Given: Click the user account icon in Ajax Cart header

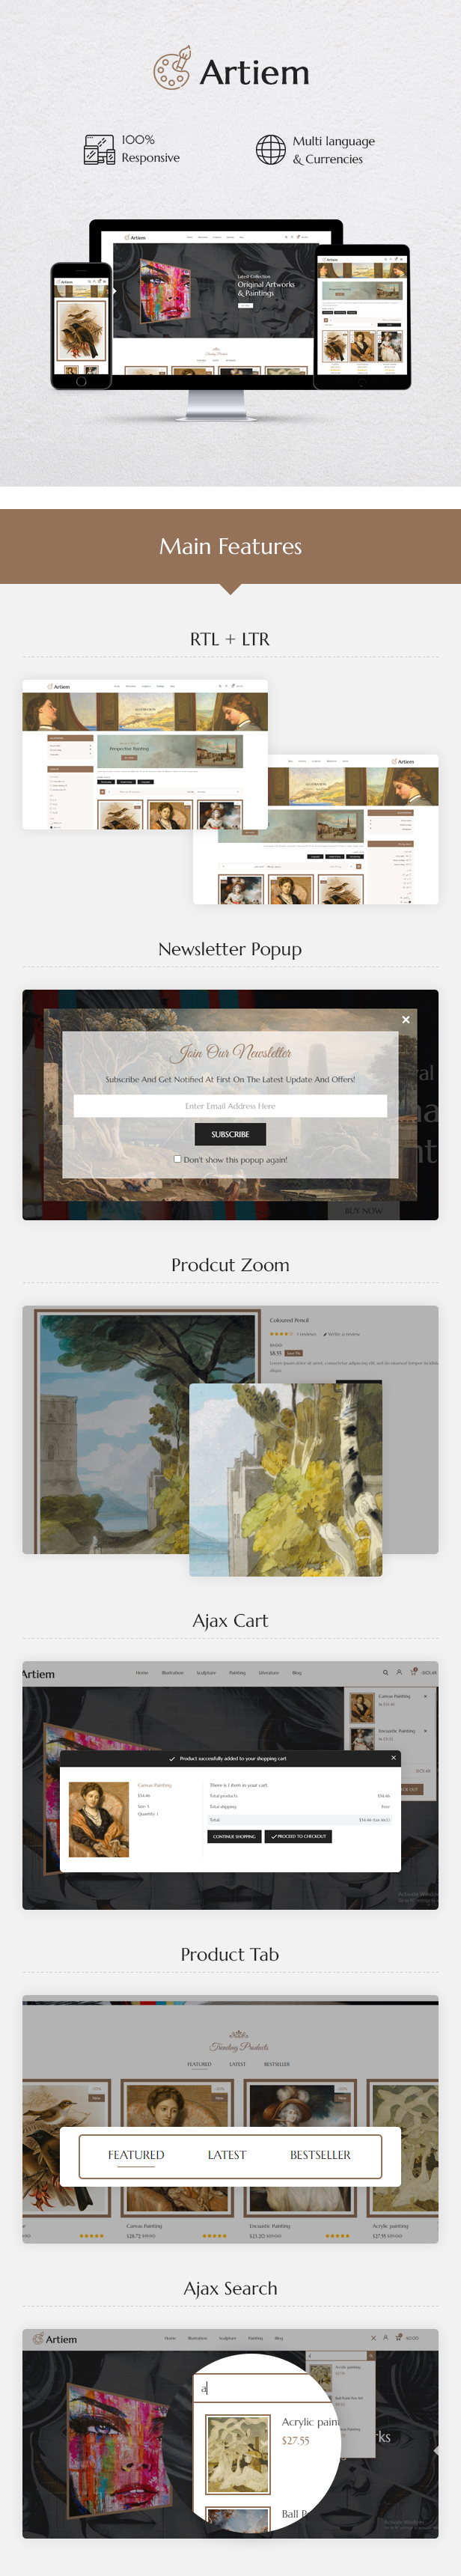Looking at the screenshot, I should (x=399, y=1672).
